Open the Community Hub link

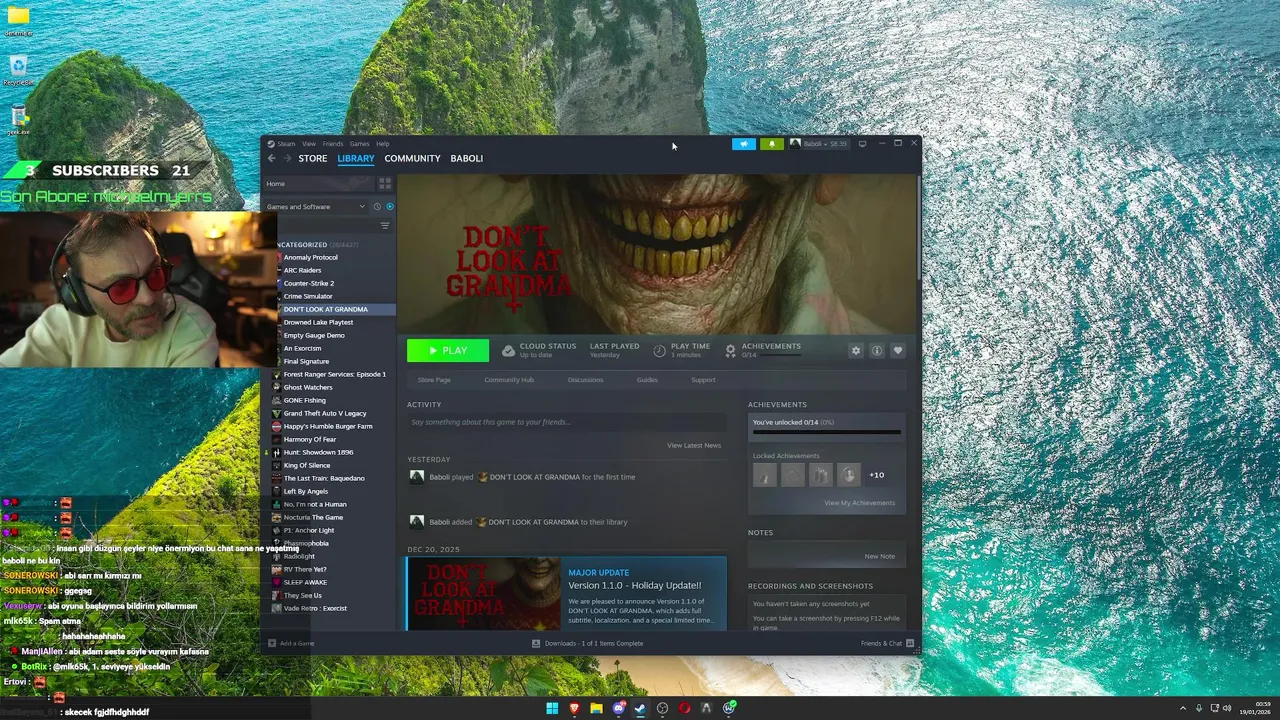click(509, 380)
